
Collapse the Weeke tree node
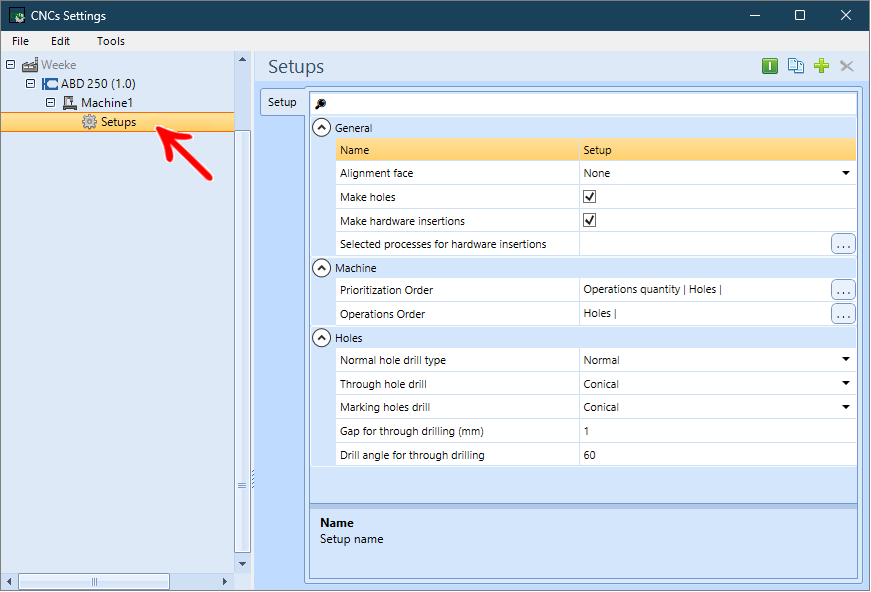pyautogui.click(x=11, y=64)
